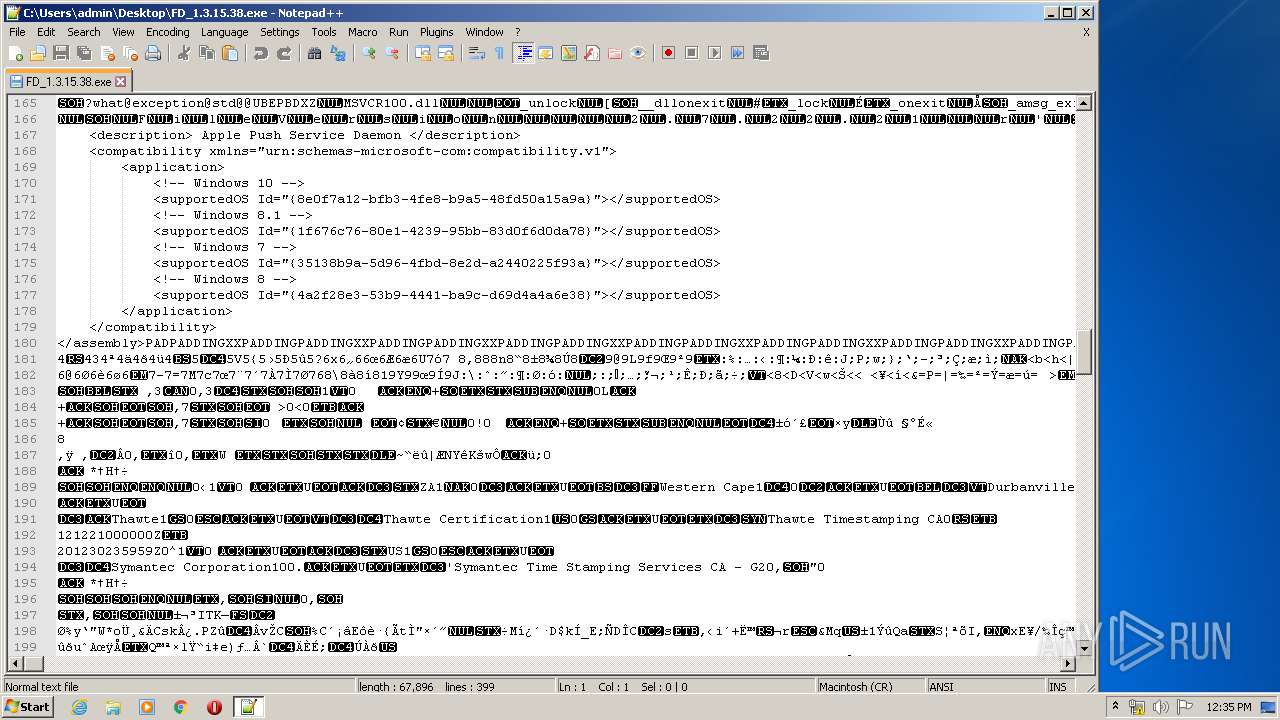Paste clipboard using Paste toolbar icon
1280x720 pixels.
click(229, 53)
